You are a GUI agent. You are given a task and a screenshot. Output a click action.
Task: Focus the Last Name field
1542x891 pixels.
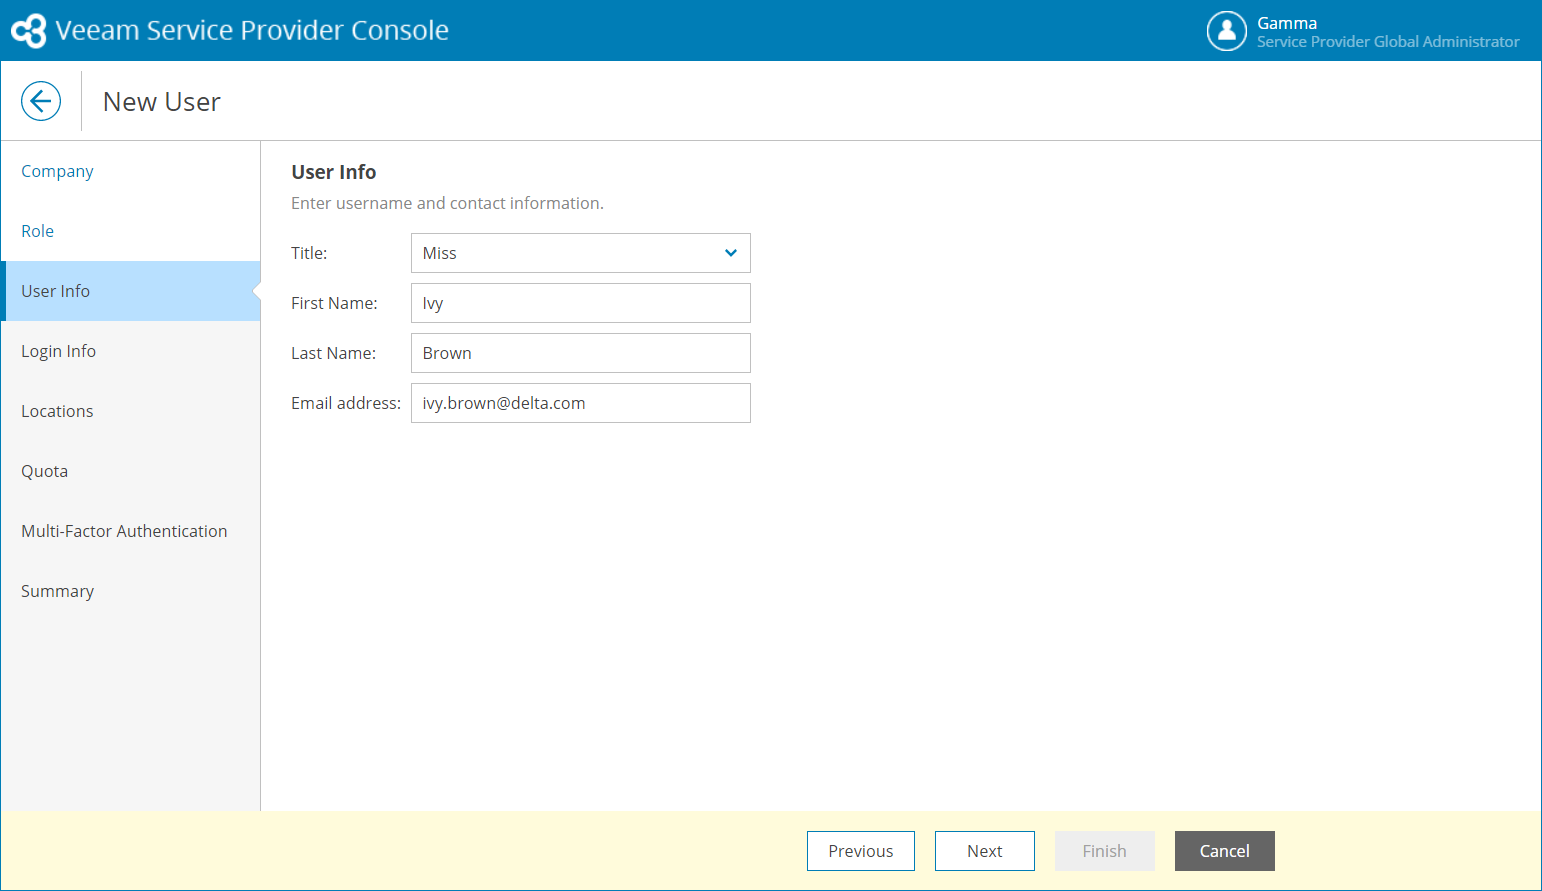tap(580, 353)
